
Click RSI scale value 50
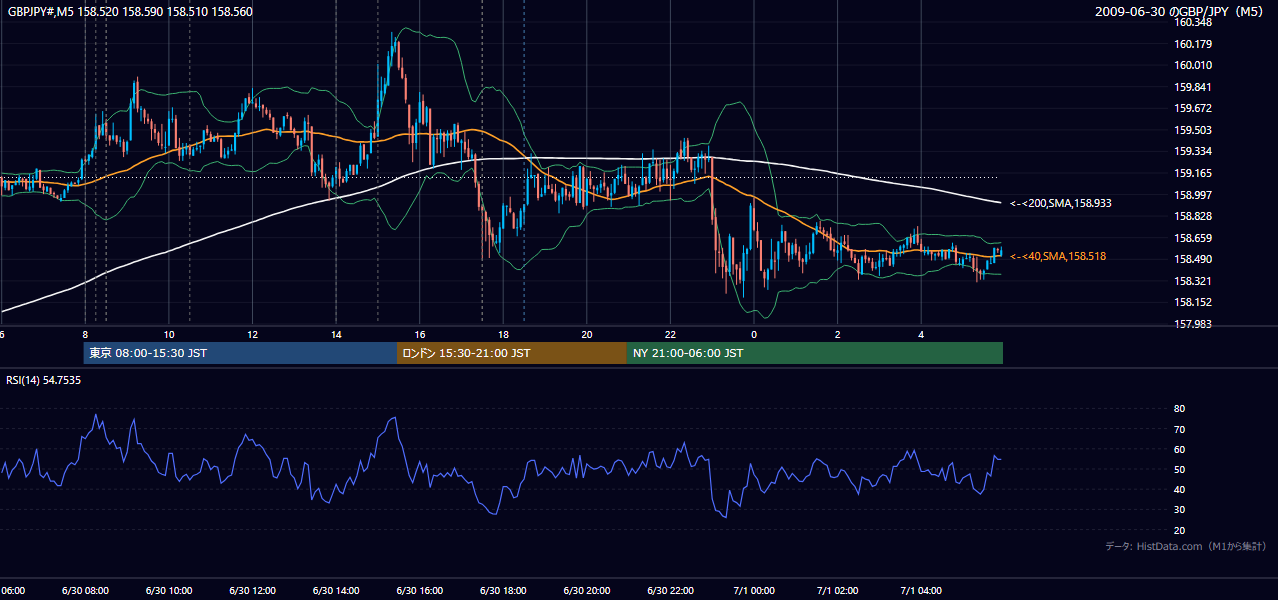pyautogui.click(x=1180, y=469)
